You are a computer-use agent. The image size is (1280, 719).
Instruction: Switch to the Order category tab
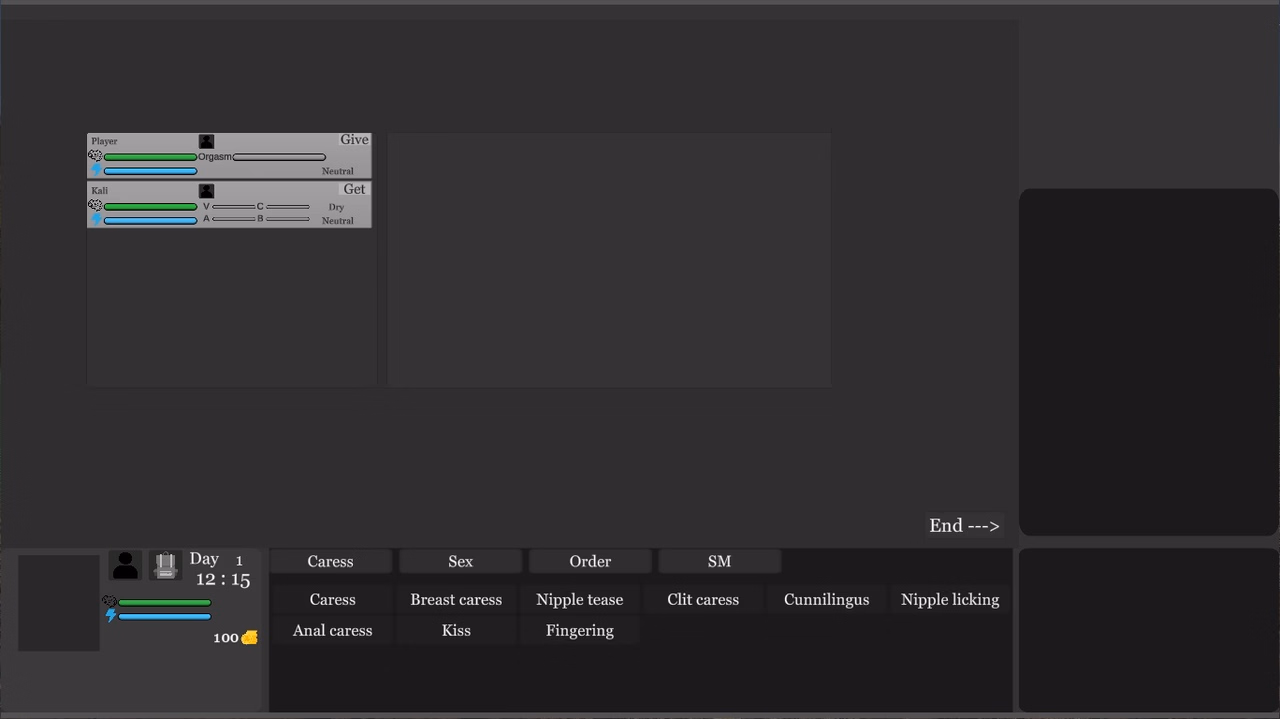click(590, 561)
